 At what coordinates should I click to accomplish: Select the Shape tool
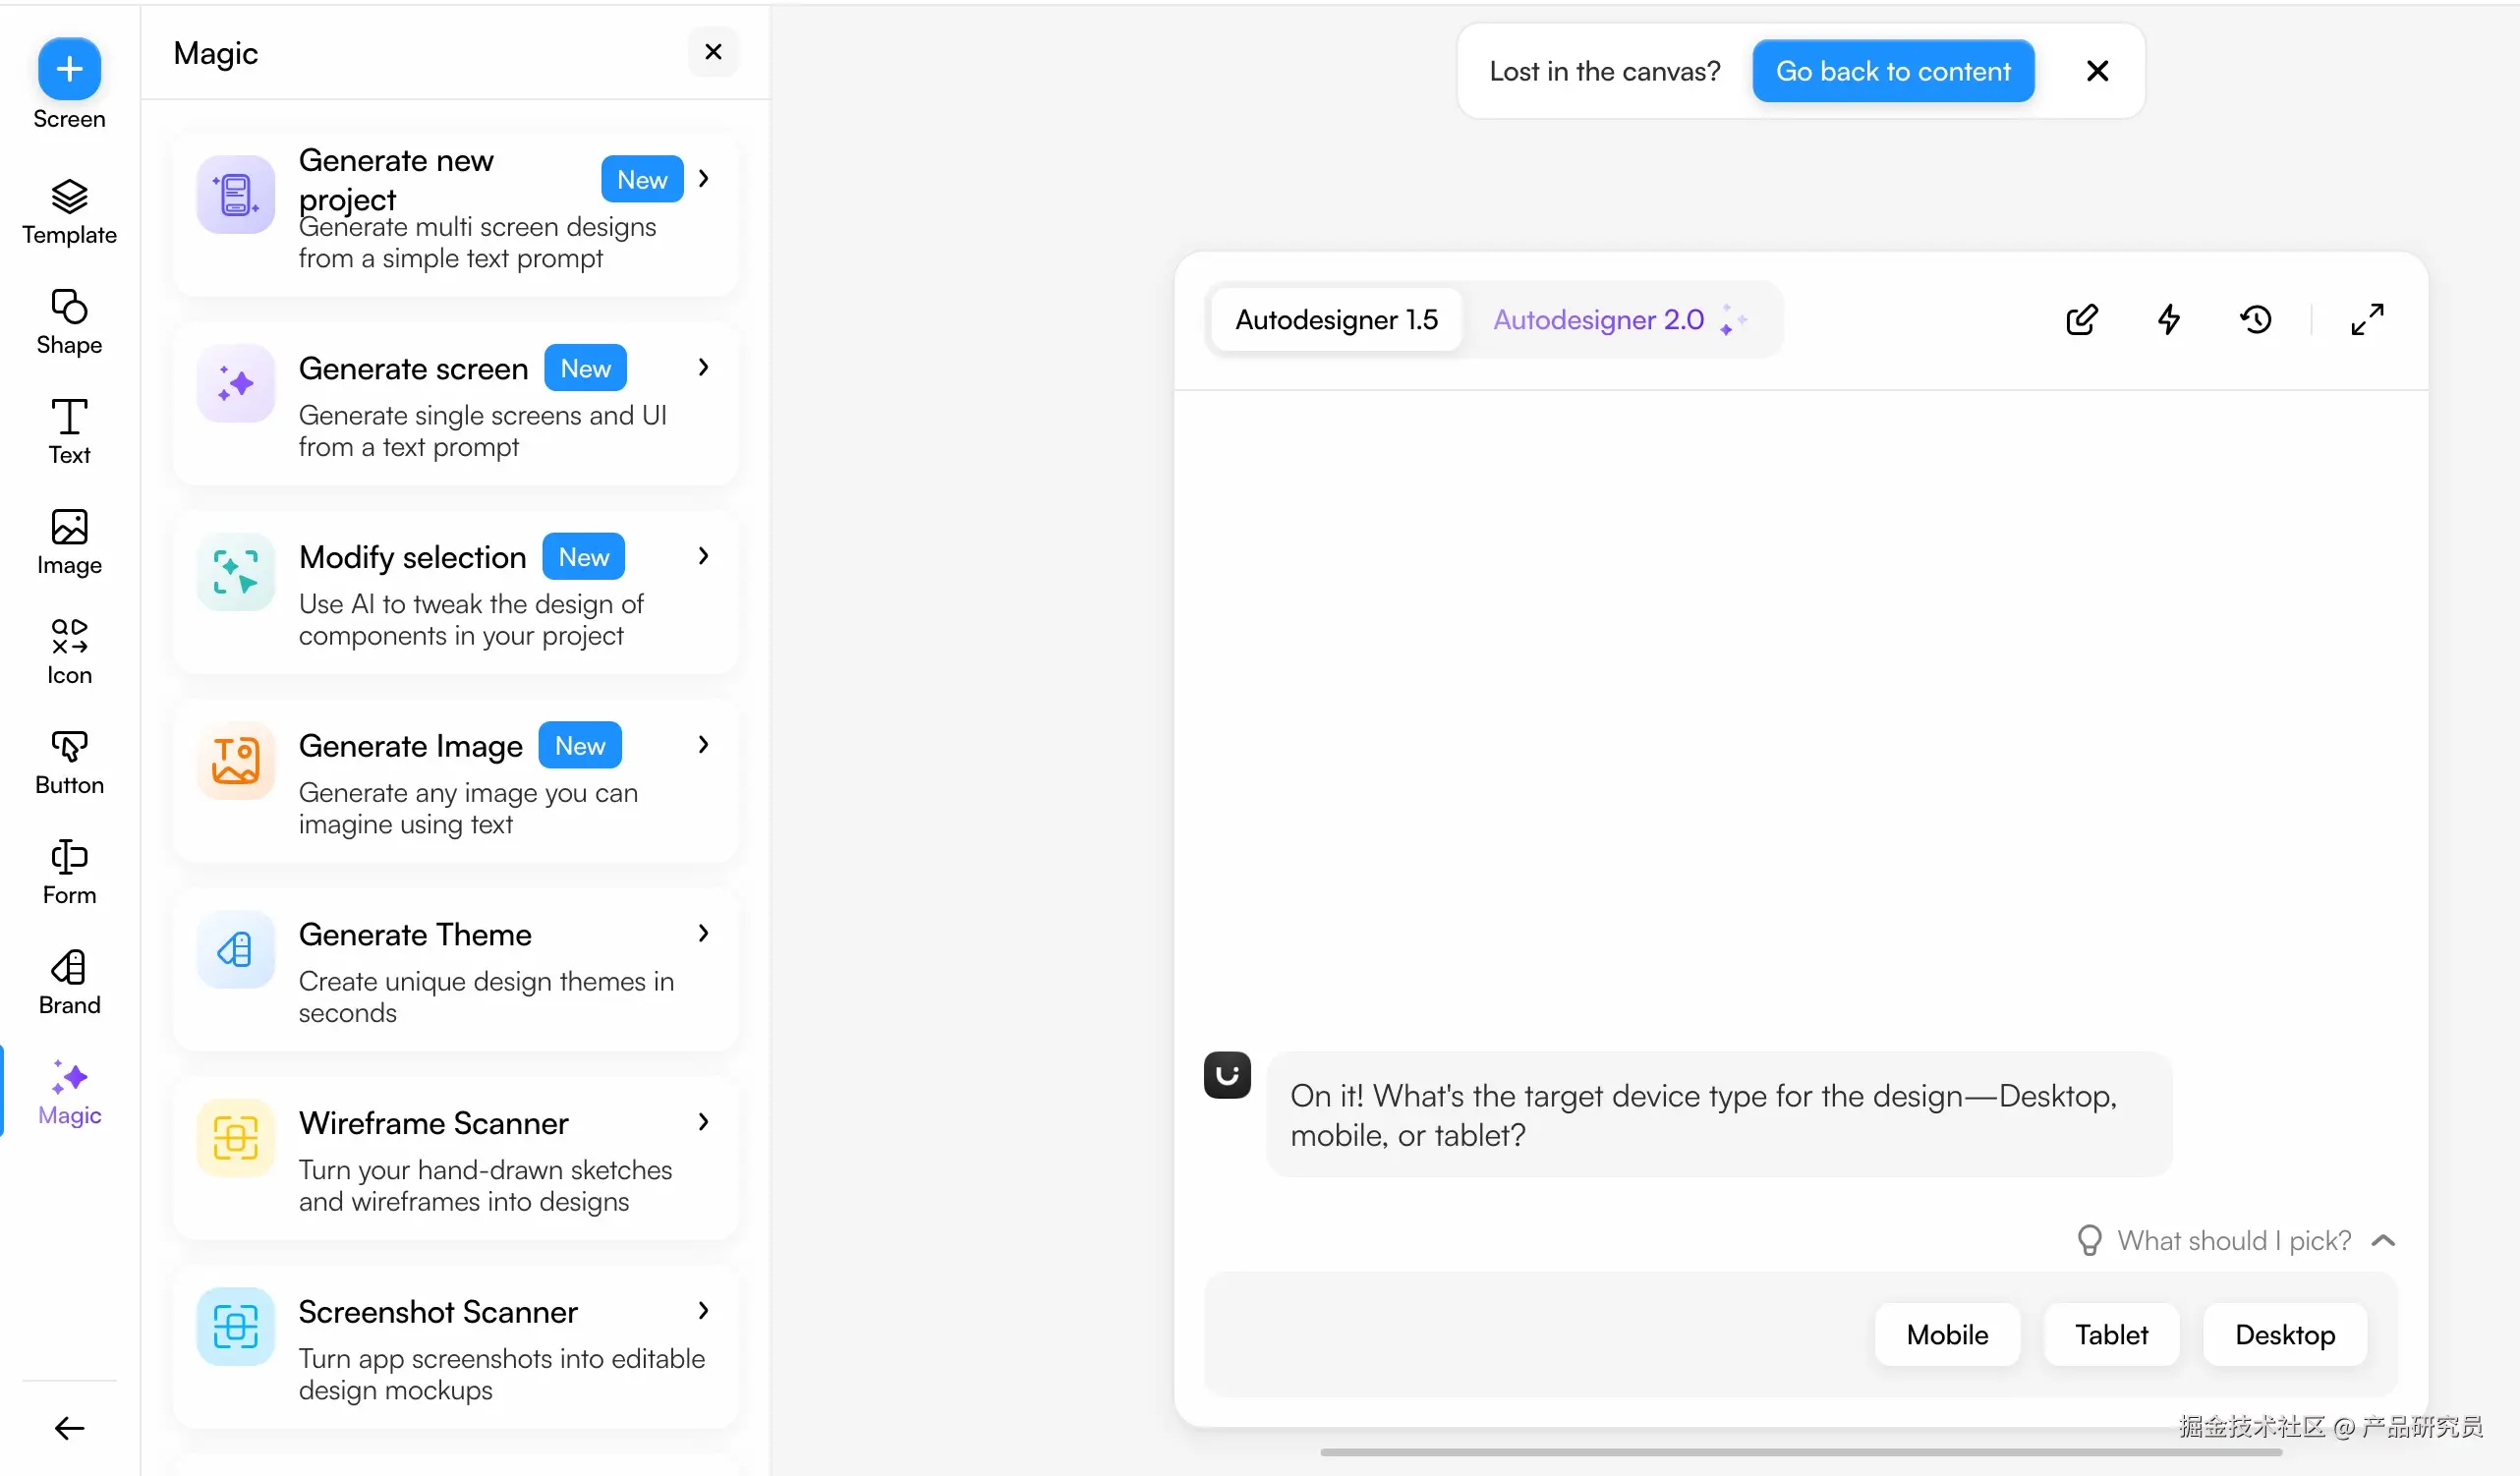point(69,307)
